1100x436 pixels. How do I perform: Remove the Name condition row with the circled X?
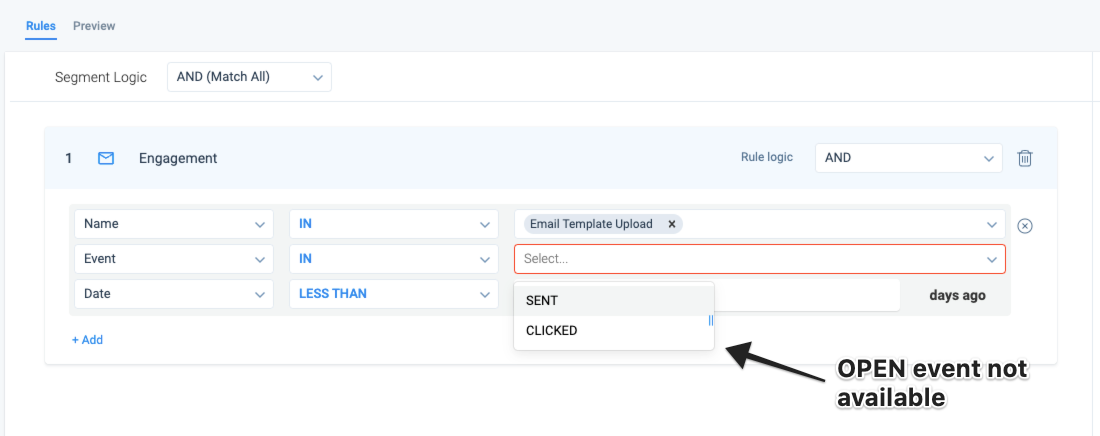click(1025, 226)
